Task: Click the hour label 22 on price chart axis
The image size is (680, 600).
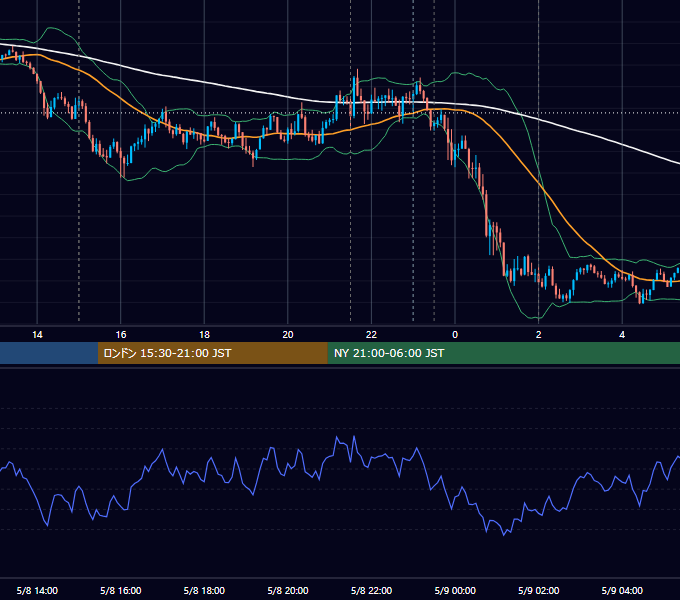Action: pyautogui.click(x=371, y=335)
